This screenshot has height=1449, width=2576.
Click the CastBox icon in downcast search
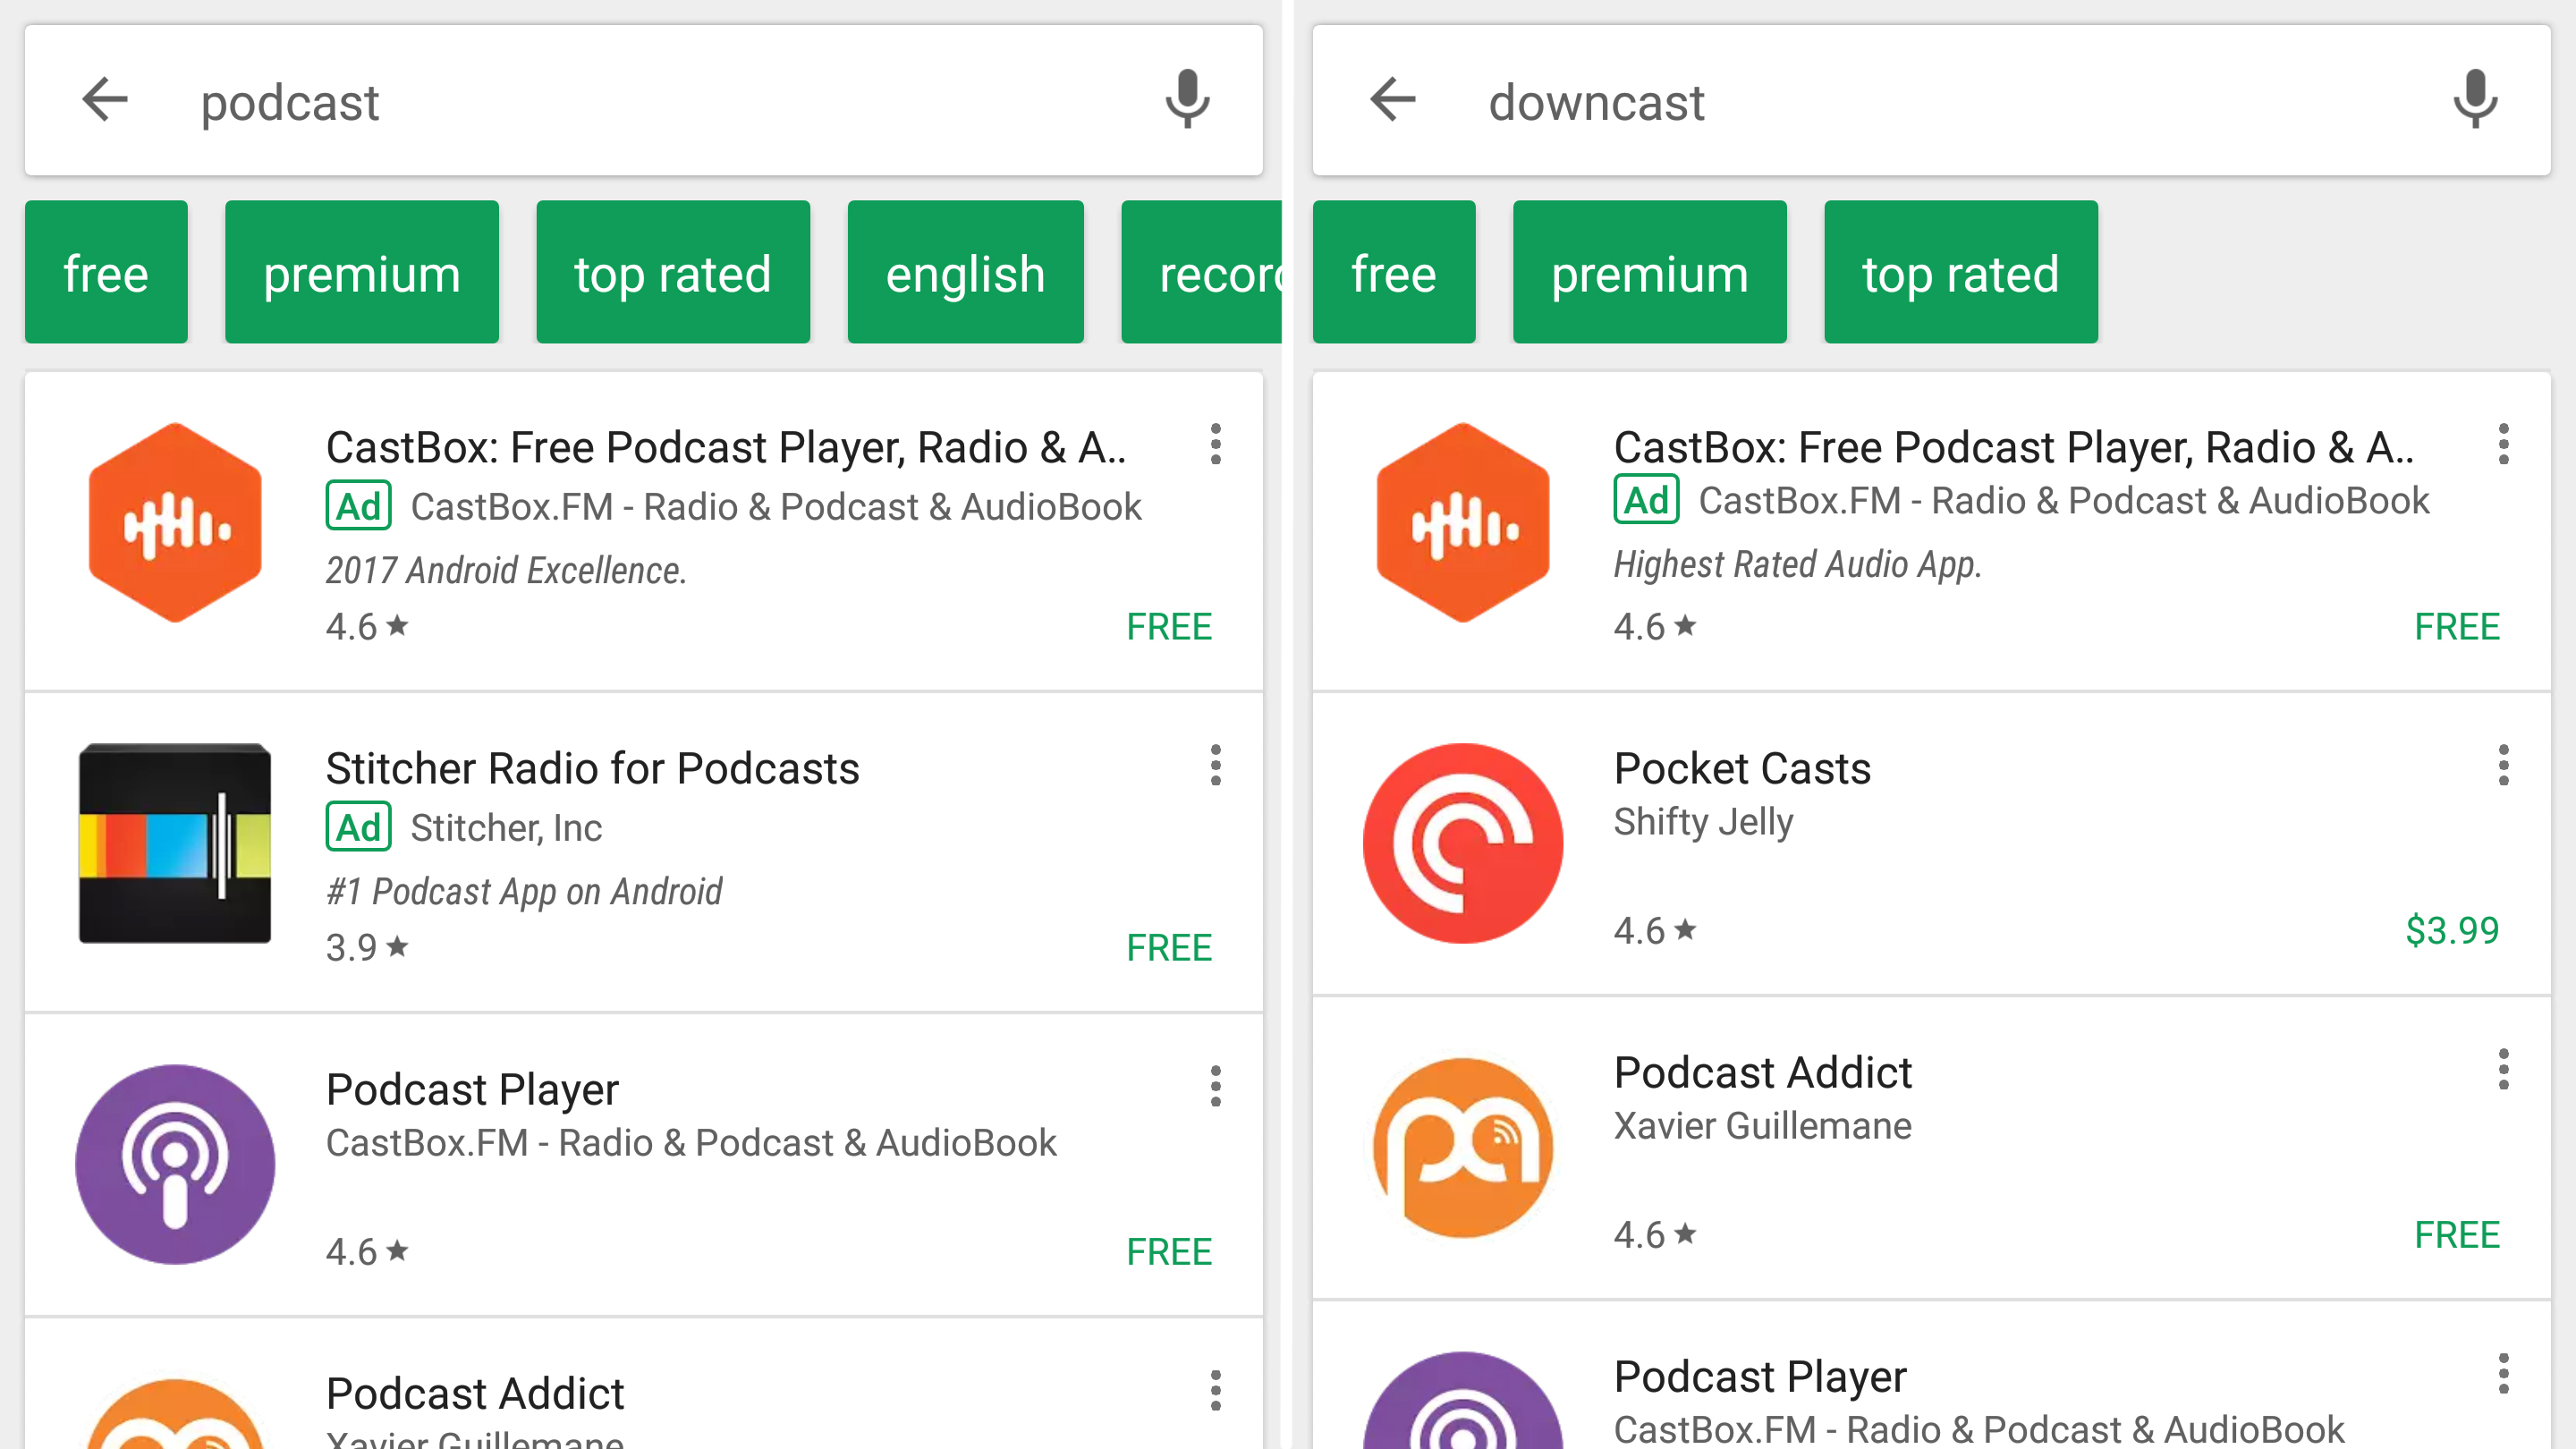1465,523
